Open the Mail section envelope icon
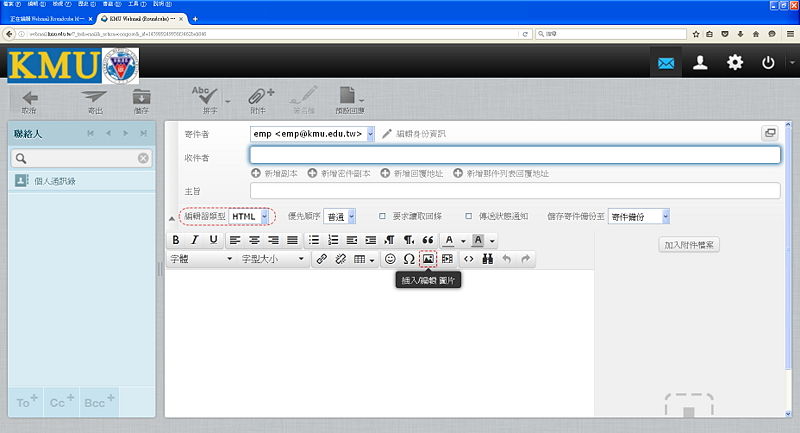The image size is (800, 433). point(666,63)
